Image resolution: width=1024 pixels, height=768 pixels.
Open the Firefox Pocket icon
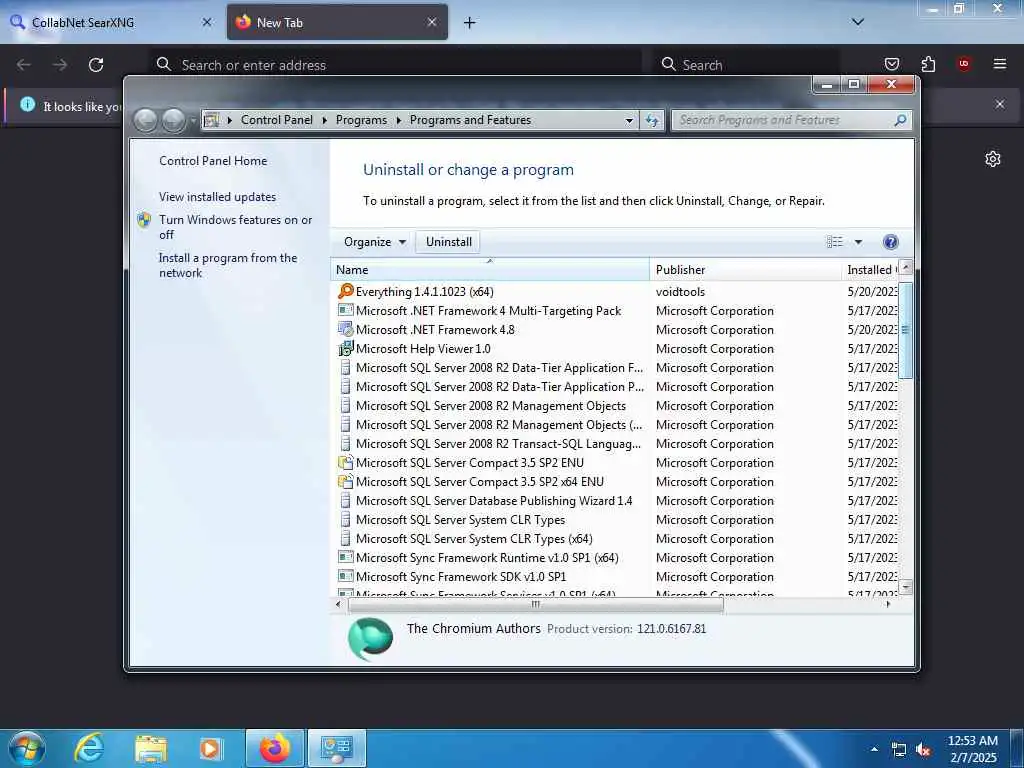point(891,64)
